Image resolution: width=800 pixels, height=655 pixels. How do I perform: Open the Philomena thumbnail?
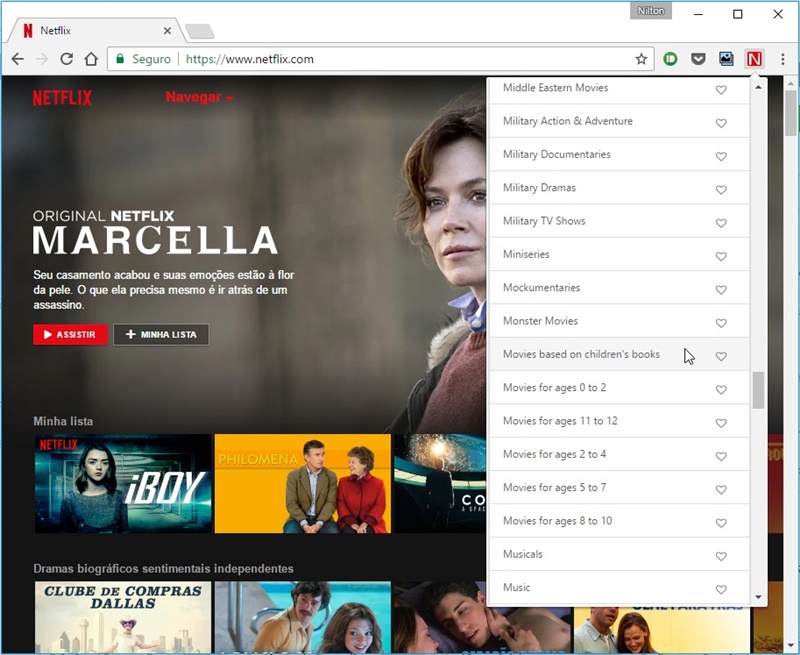303,484
